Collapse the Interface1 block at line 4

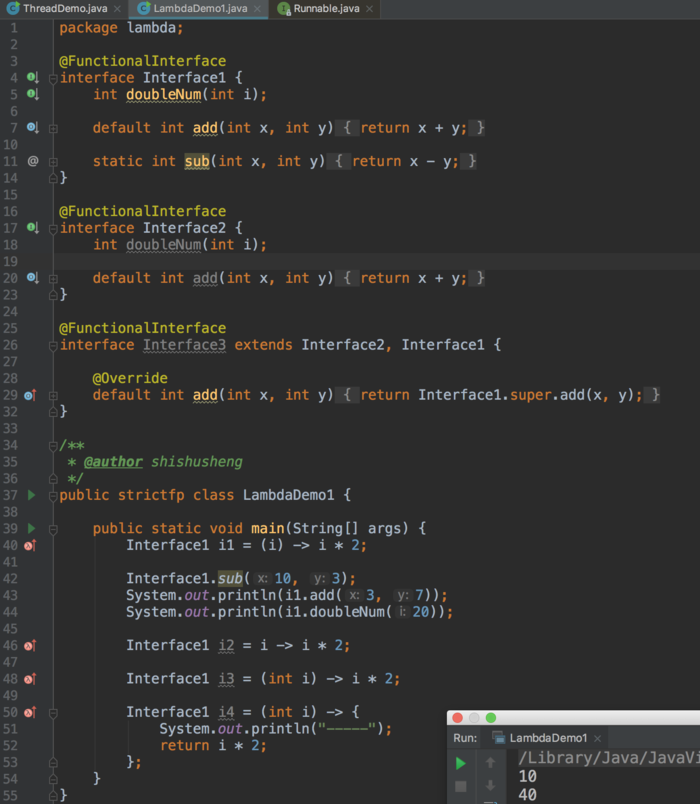click(x=53, y=79)
